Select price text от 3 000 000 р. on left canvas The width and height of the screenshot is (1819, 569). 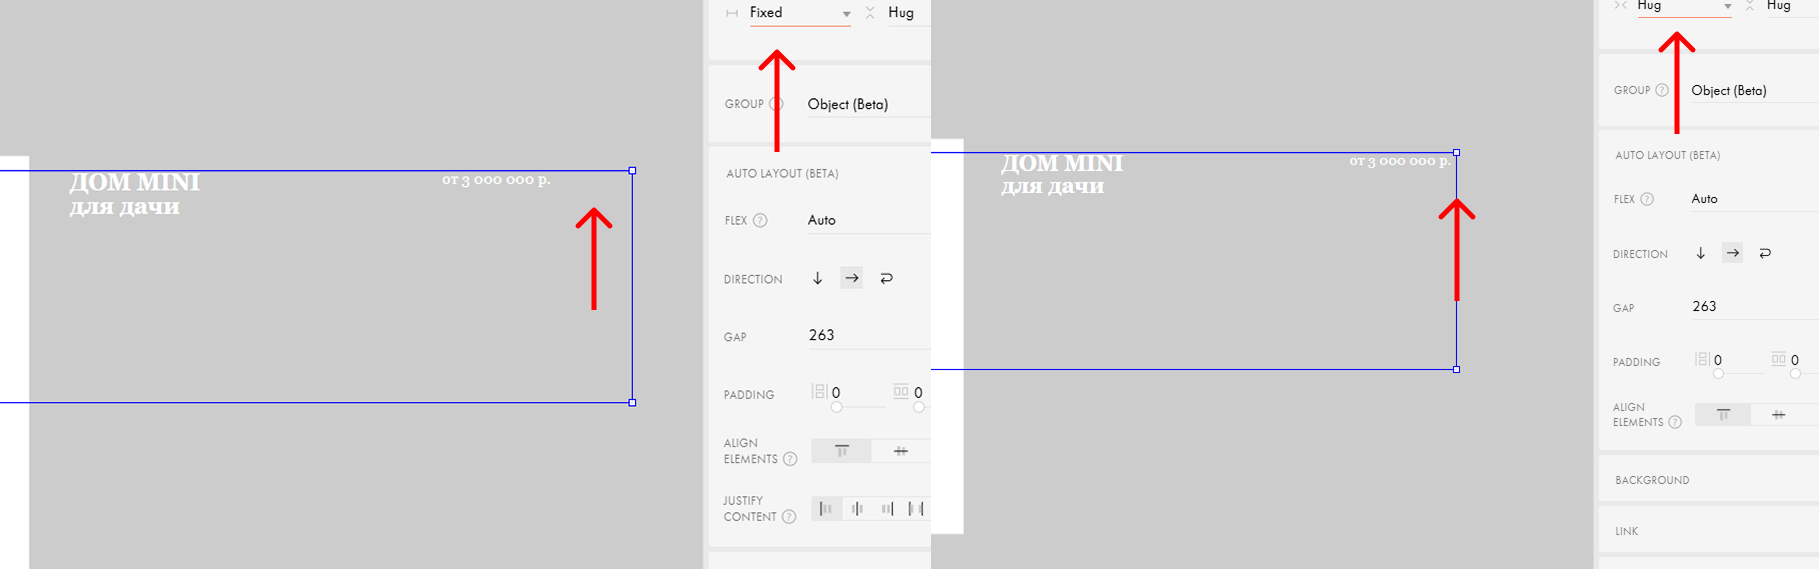[x=496, y=180]
